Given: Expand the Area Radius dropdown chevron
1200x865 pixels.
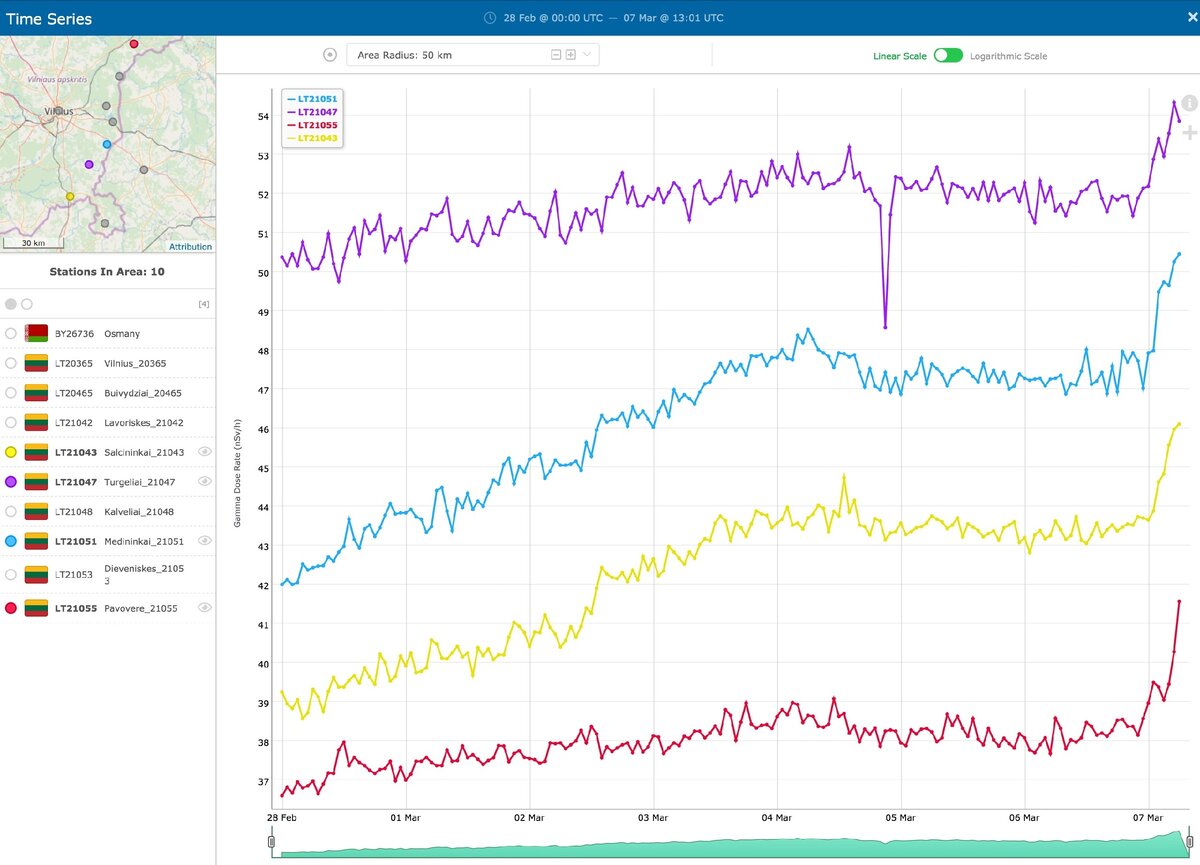Looking at the screenshot, I should tap(587, 55).
